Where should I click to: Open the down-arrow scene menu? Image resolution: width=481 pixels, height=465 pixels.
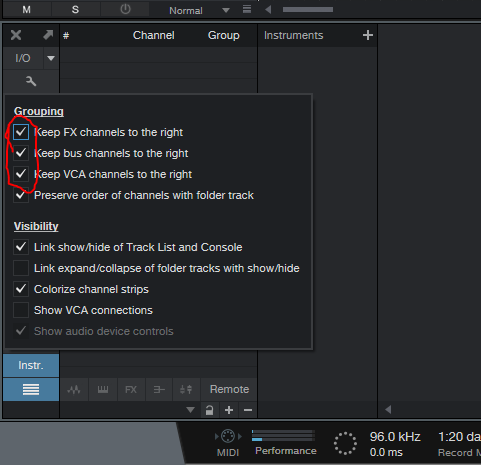(x=190, y=410)
